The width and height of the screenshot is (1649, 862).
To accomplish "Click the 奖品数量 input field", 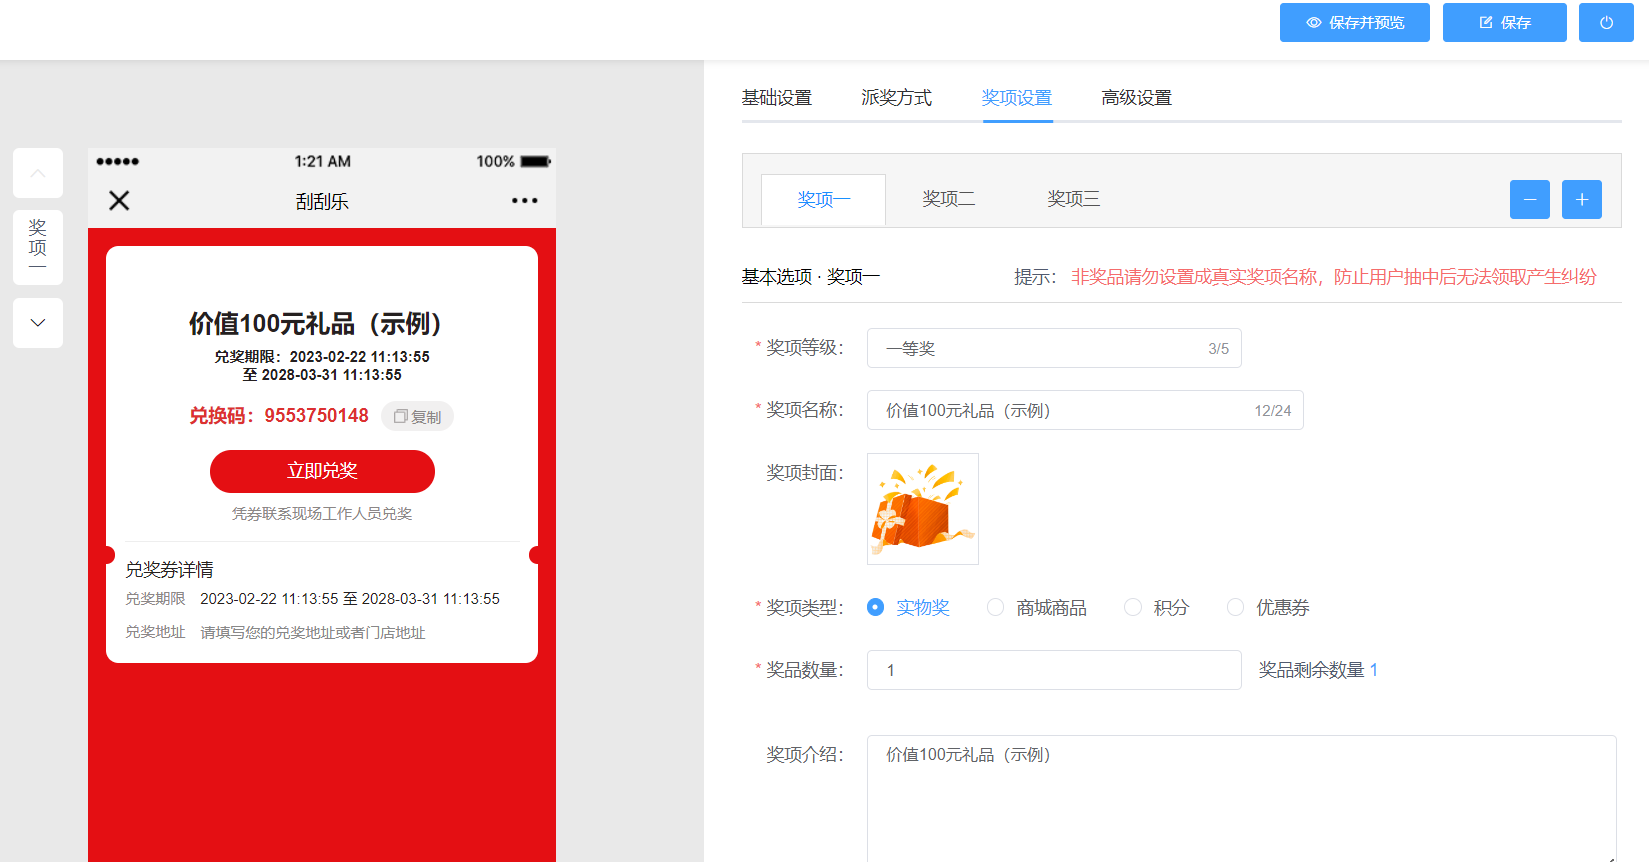I will tap(1054, 670).
